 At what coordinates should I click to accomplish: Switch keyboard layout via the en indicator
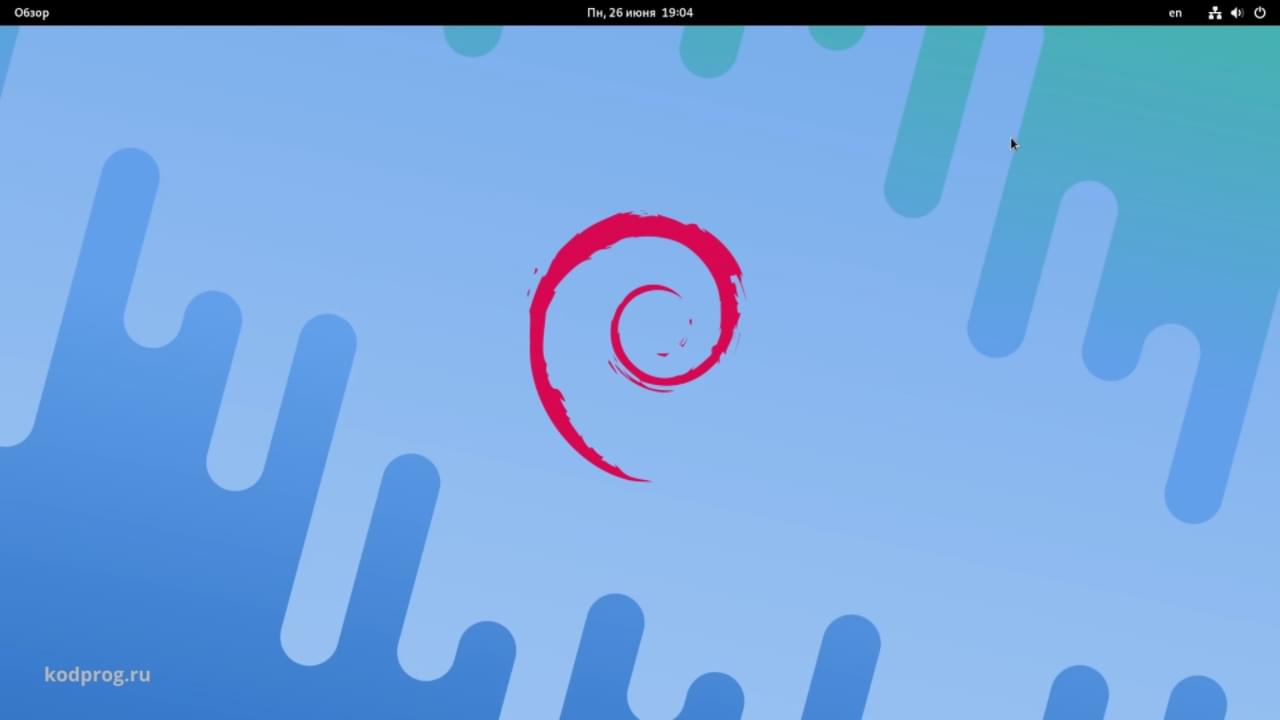[x=1175, y=13]
